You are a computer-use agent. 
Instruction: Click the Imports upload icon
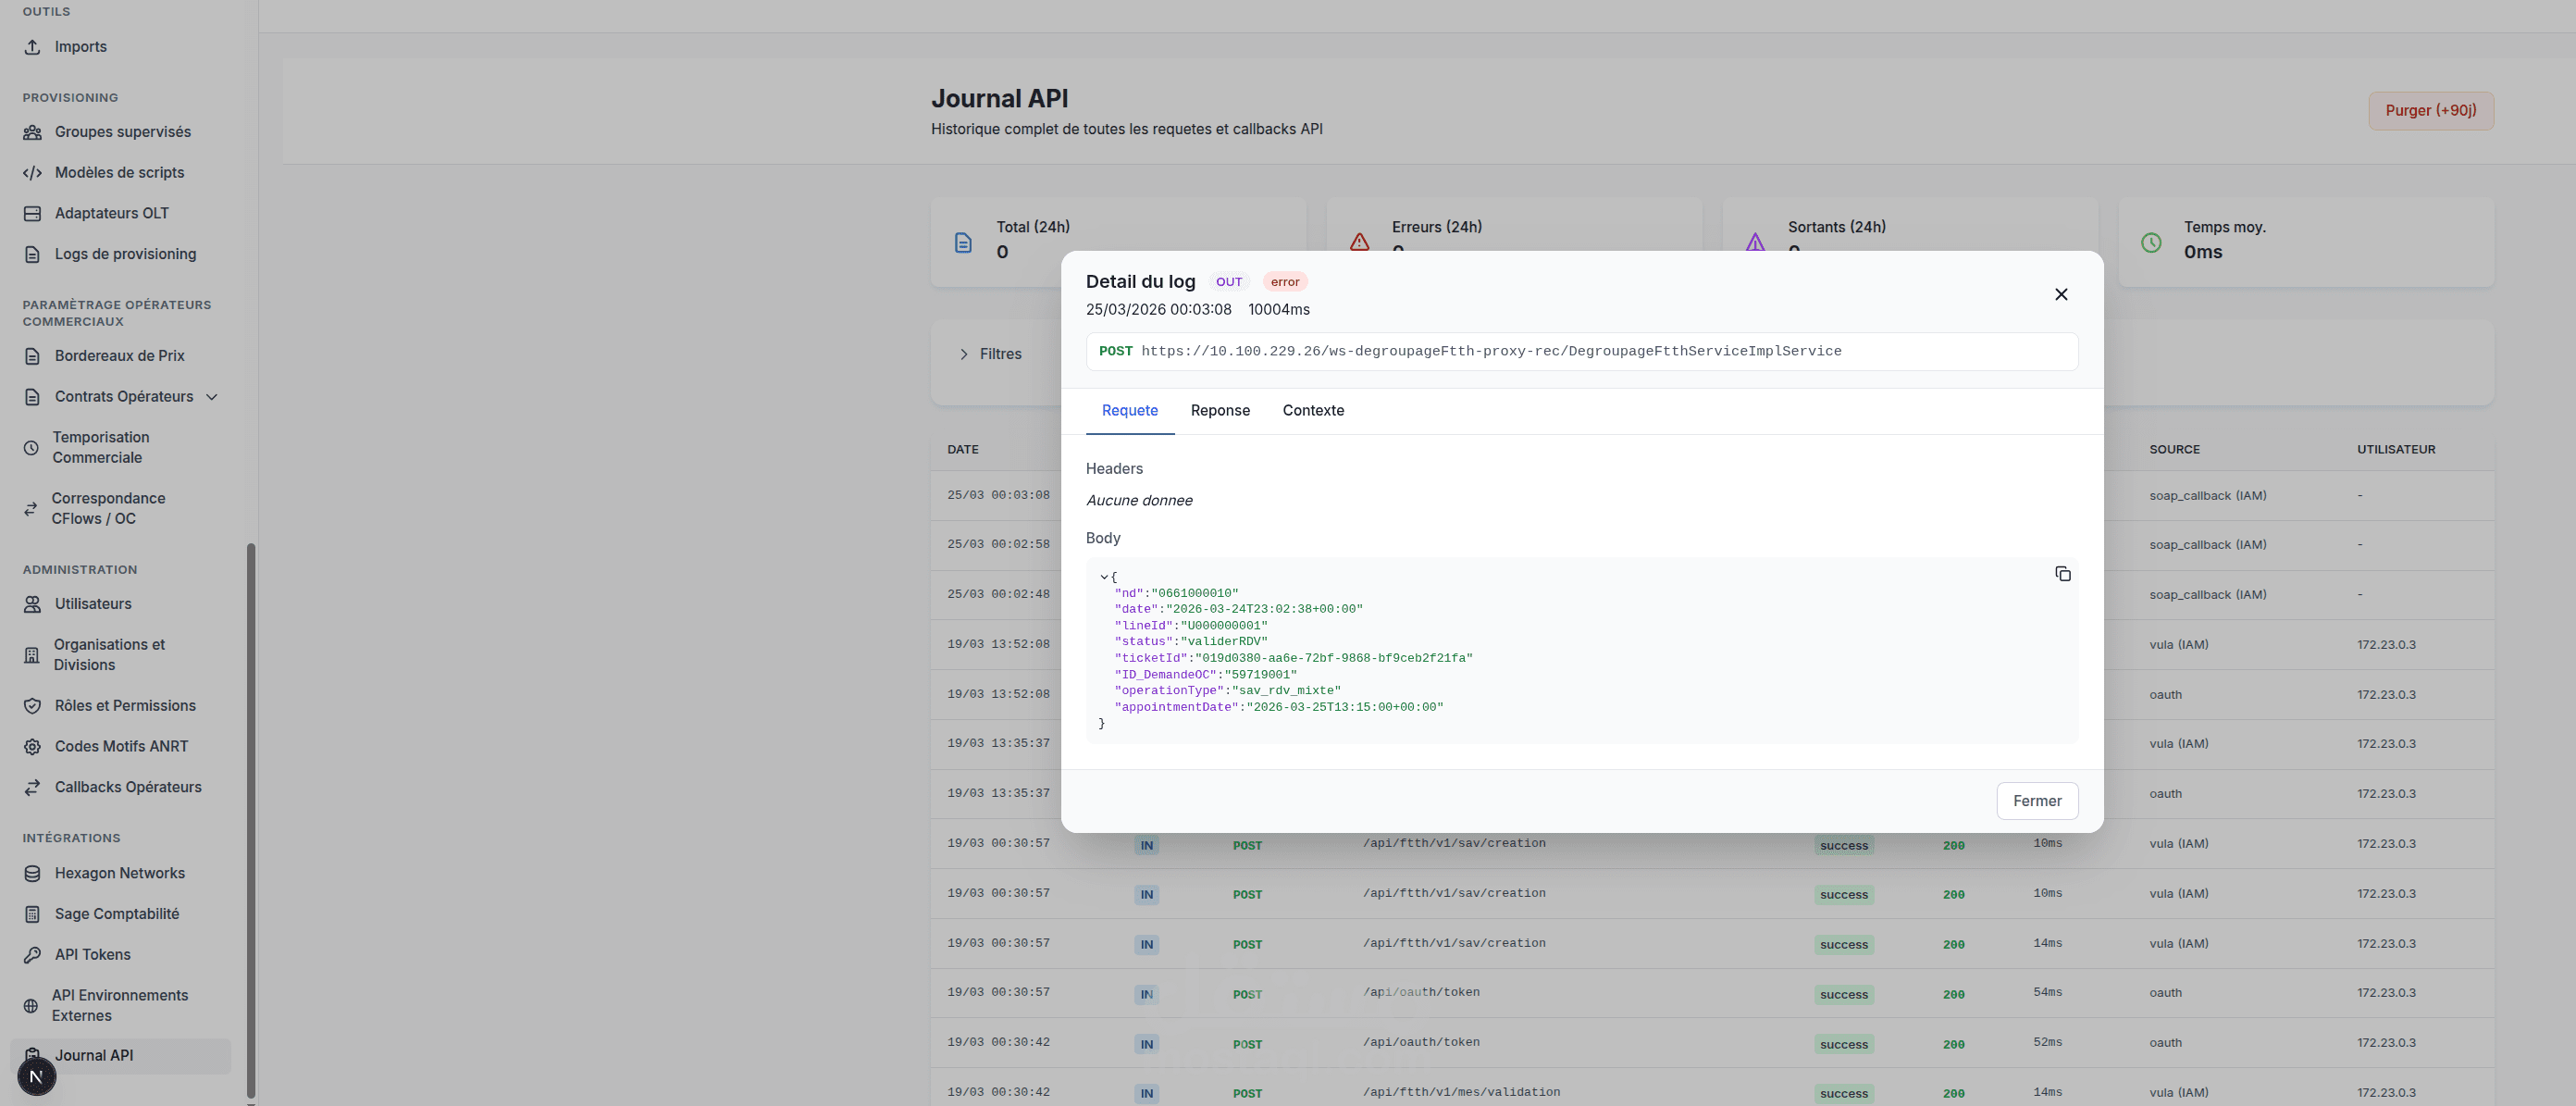tap(32, 47)
